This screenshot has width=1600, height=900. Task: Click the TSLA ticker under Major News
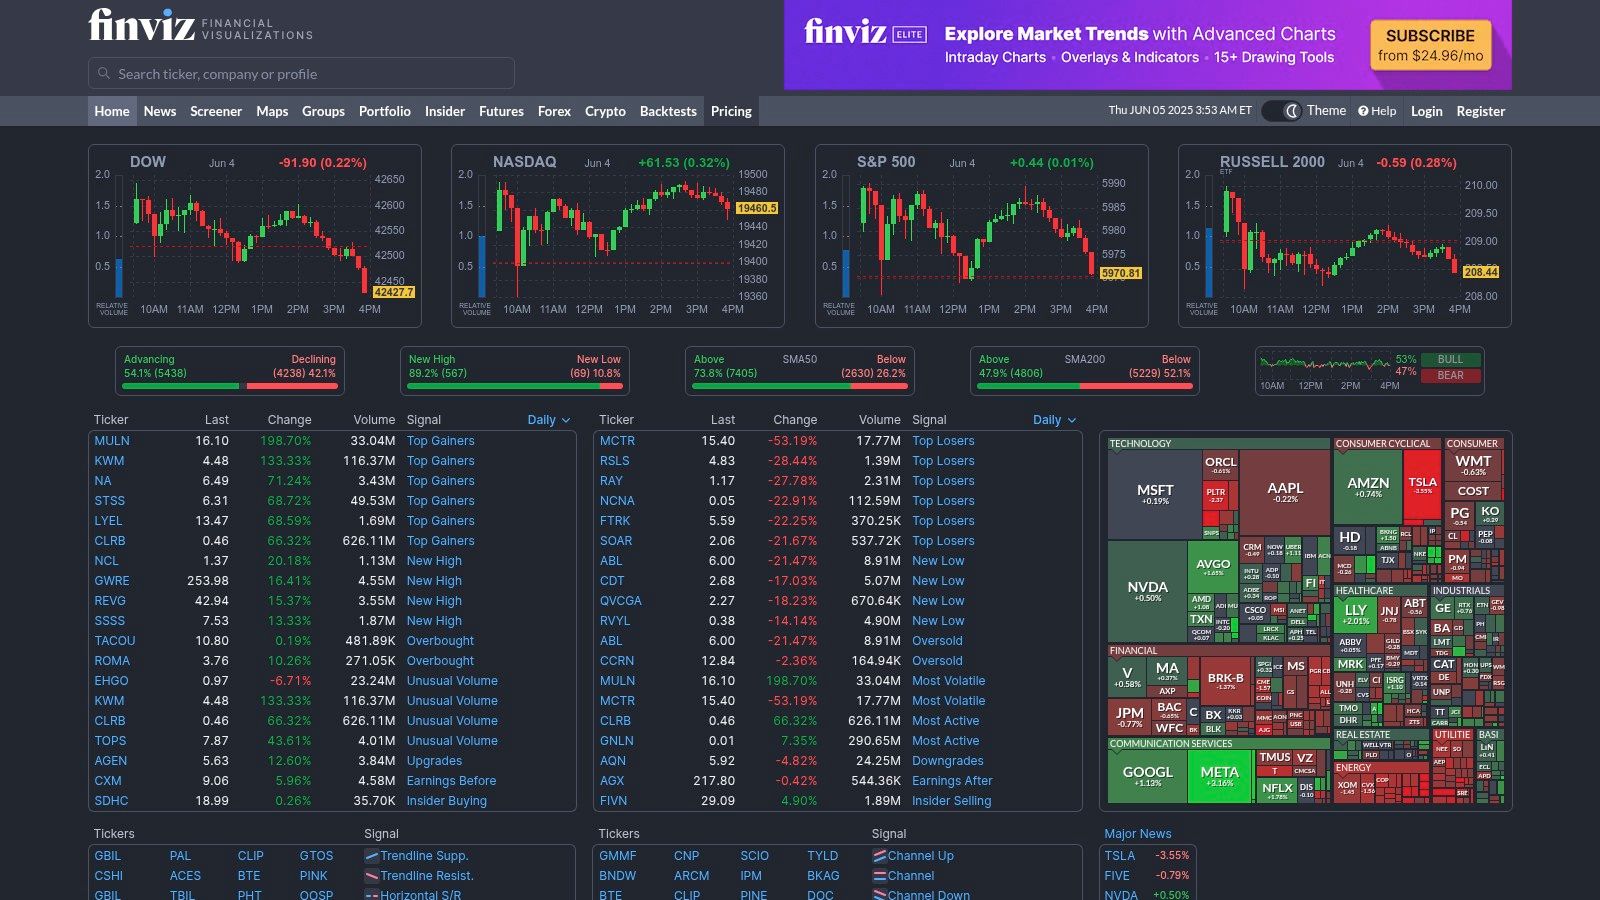pos(1120,856)
